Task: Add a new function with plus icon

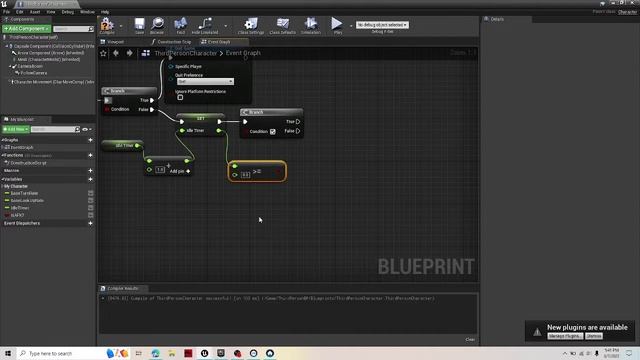Action: click(x=90, y=156)
